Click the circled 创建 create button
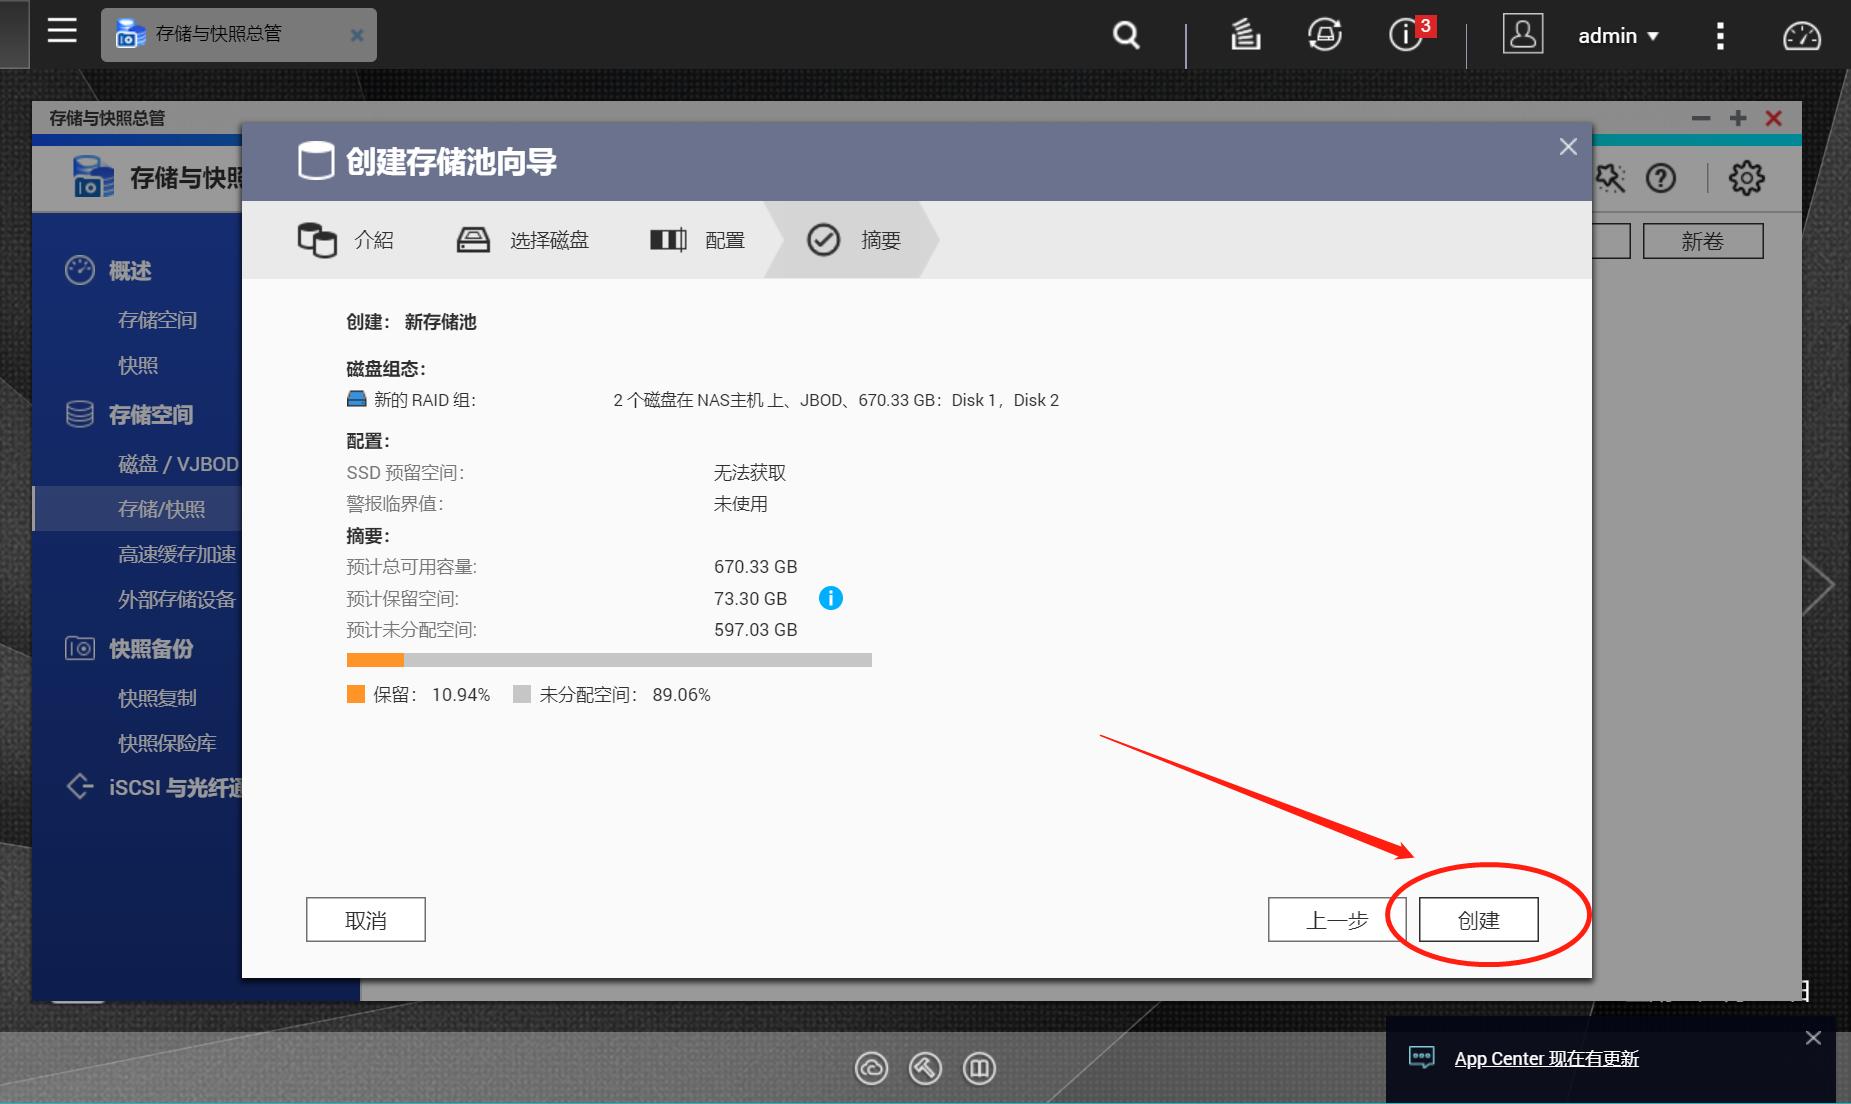The height and width of the screenshot is (1104, 1851). pos(1480,919)
